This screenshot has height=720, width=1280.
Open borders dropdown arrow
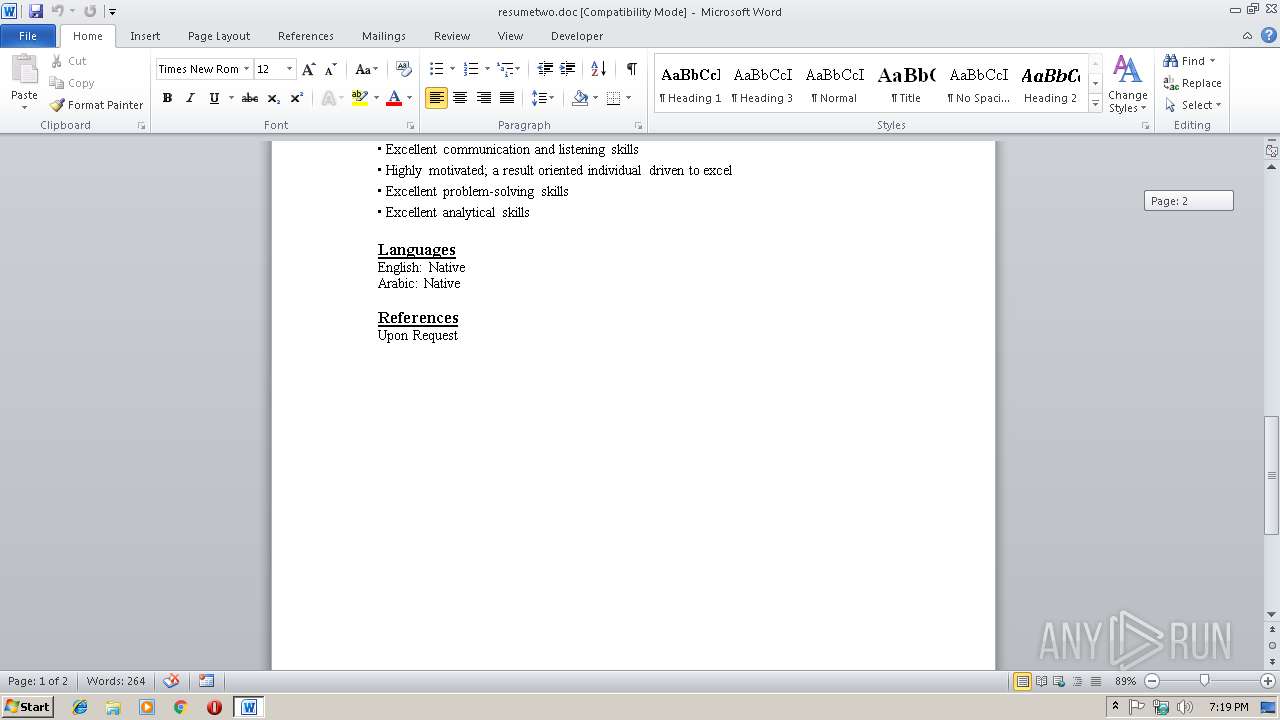coord(628,98)
